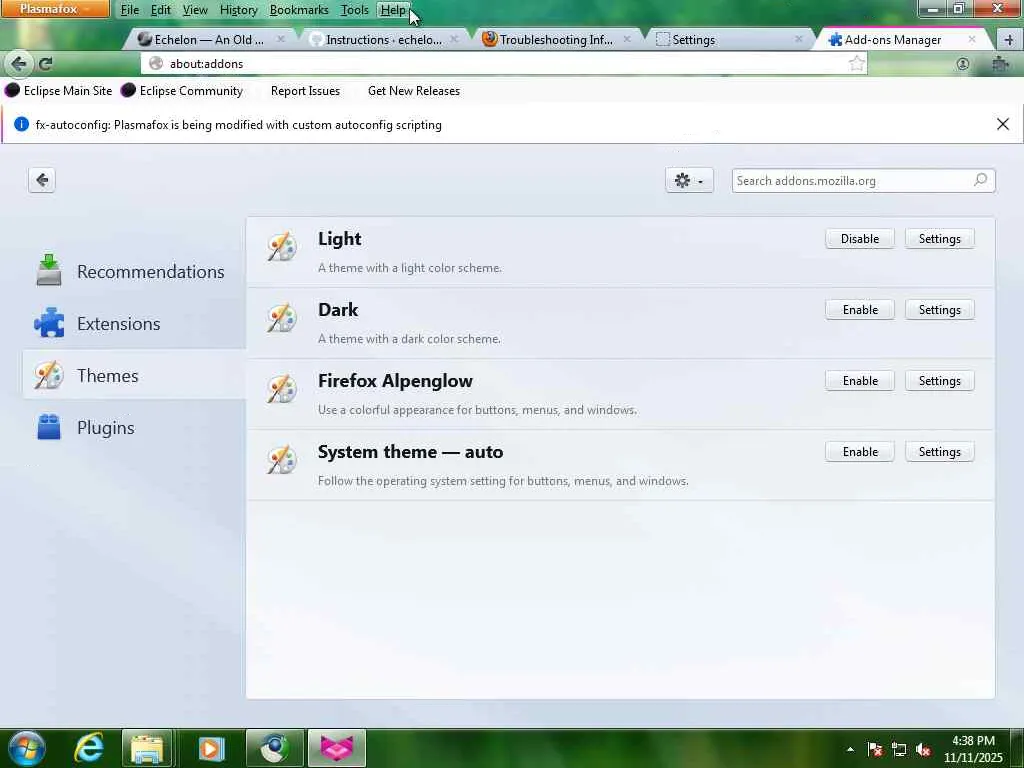Switch to the Instructions · echelo... tab

click(x=384, y=39)
